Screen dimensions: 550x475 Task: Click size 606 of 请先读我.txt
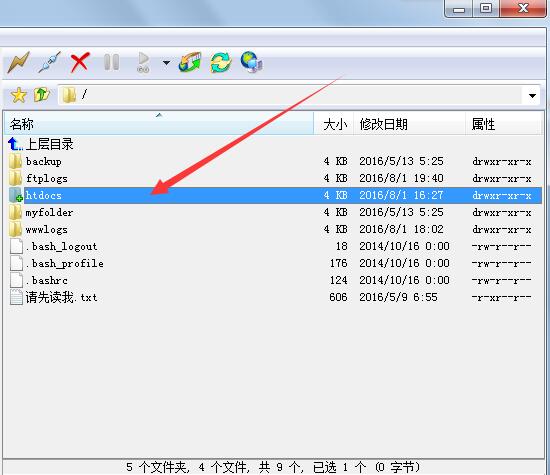pyautogui.click(x=338, y=297)
